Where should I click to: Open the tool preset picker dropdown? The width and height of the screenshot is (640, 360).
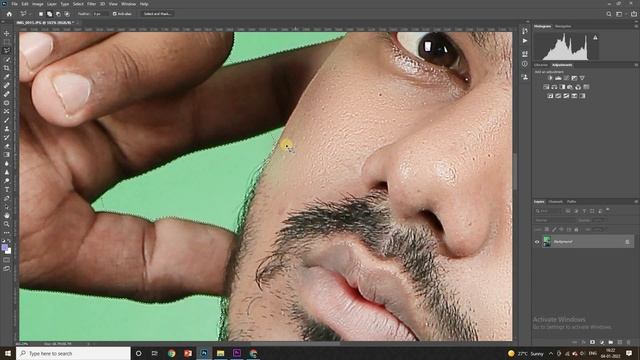coord(25,14)
